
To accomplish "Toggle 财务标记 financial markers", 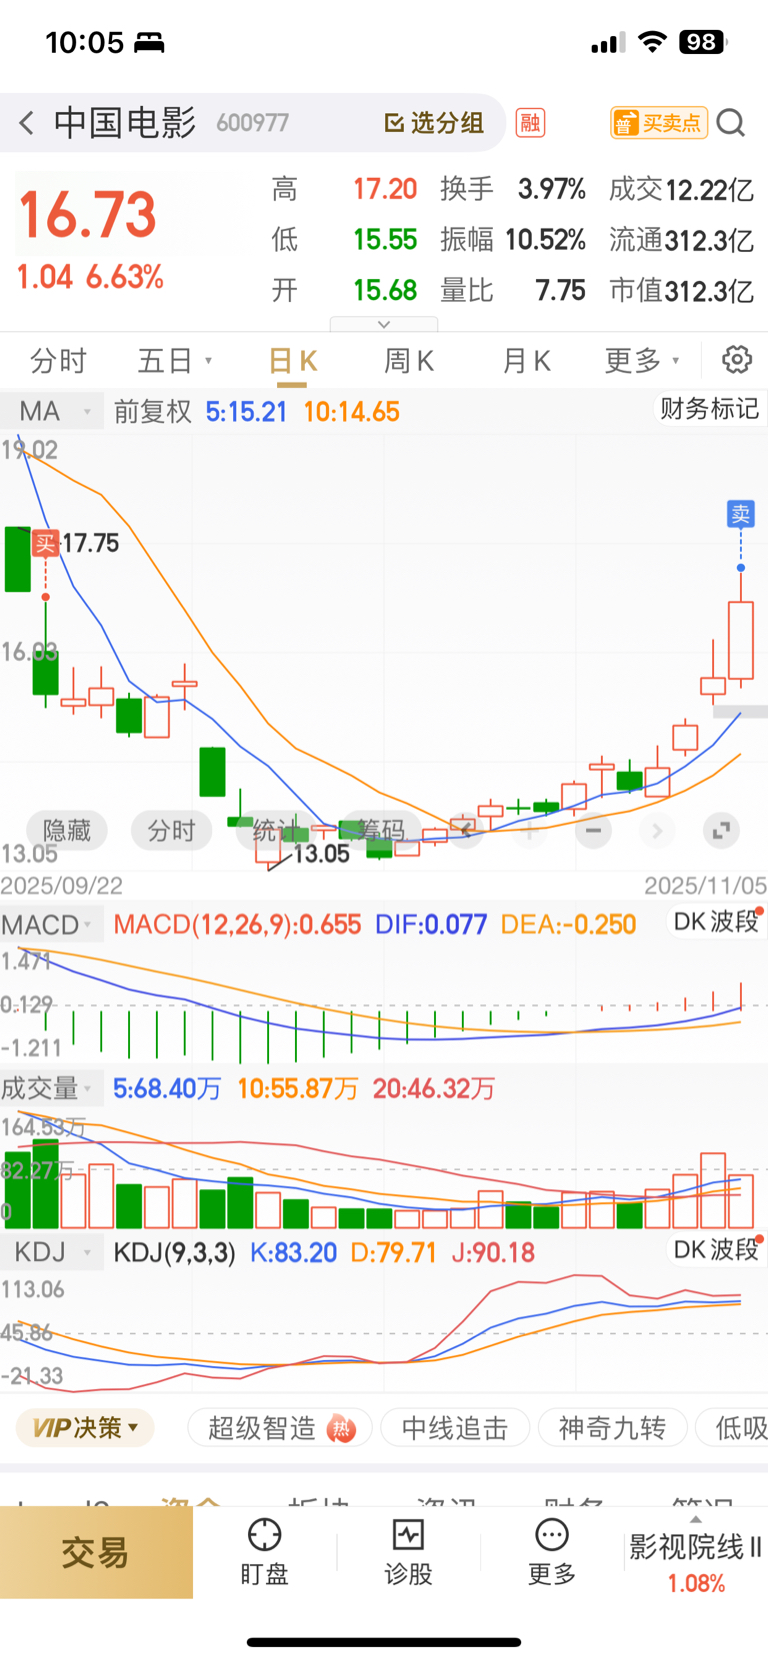I will 709,409.
